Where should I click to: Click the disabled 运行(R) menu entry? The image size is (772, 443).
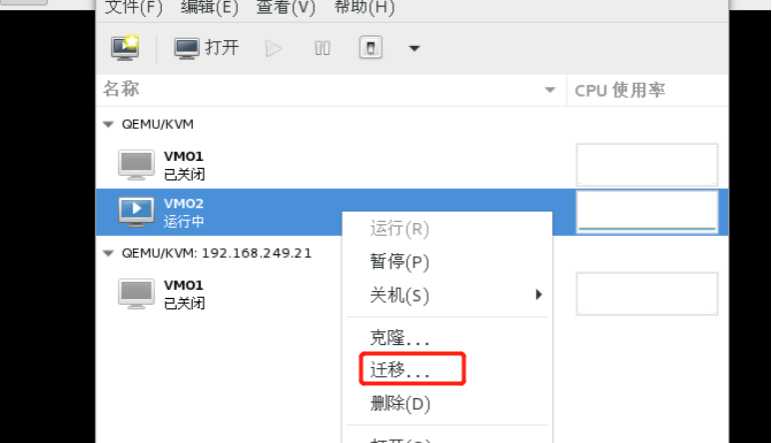point(447,229)
